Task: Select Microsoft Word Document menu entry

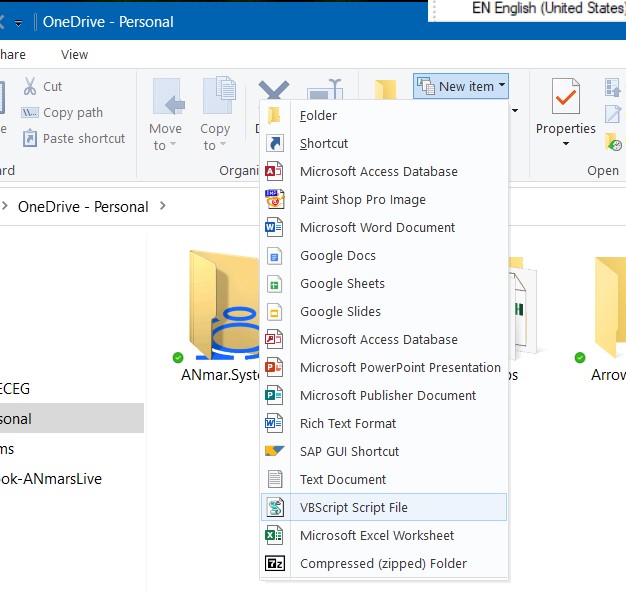Action: [377, 228]
